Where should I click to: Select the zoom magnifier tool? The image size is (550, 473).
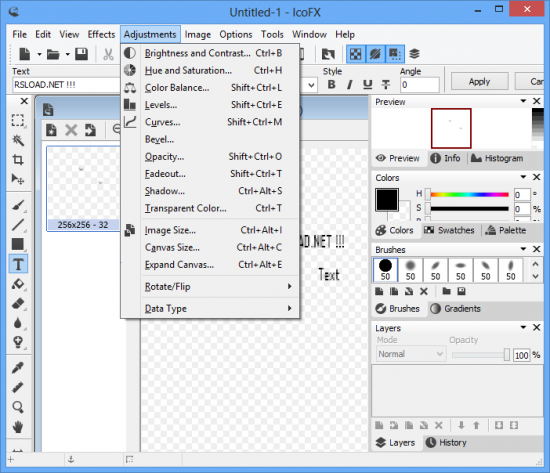coord(18,407)
